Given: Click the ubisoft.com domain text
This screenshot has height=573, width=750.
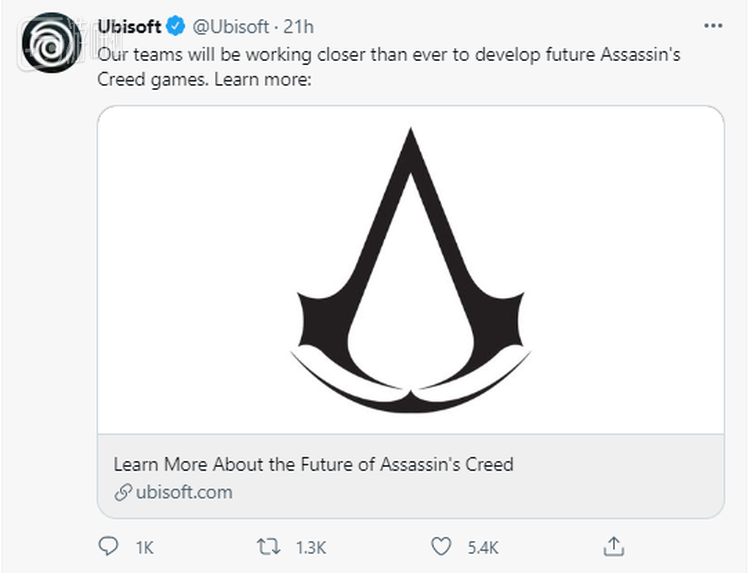Looking at the screenshot, I should tap(185, 492).
